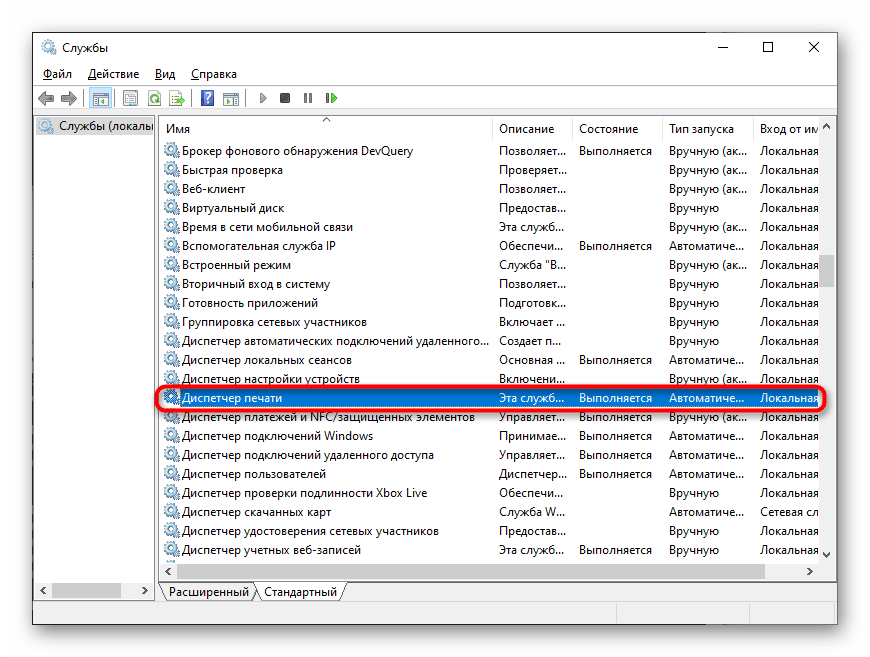
Task: Sort by the Имя column header
Action: pos(325,129)
